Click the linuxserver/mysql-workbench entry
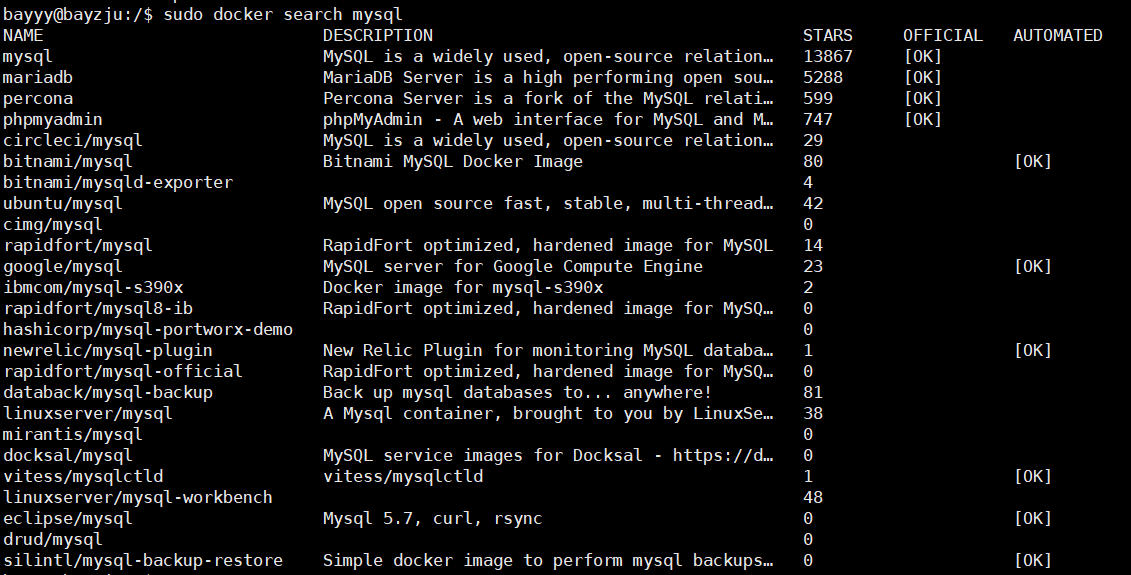1131x575 pixels. click(x=138, y=498)
